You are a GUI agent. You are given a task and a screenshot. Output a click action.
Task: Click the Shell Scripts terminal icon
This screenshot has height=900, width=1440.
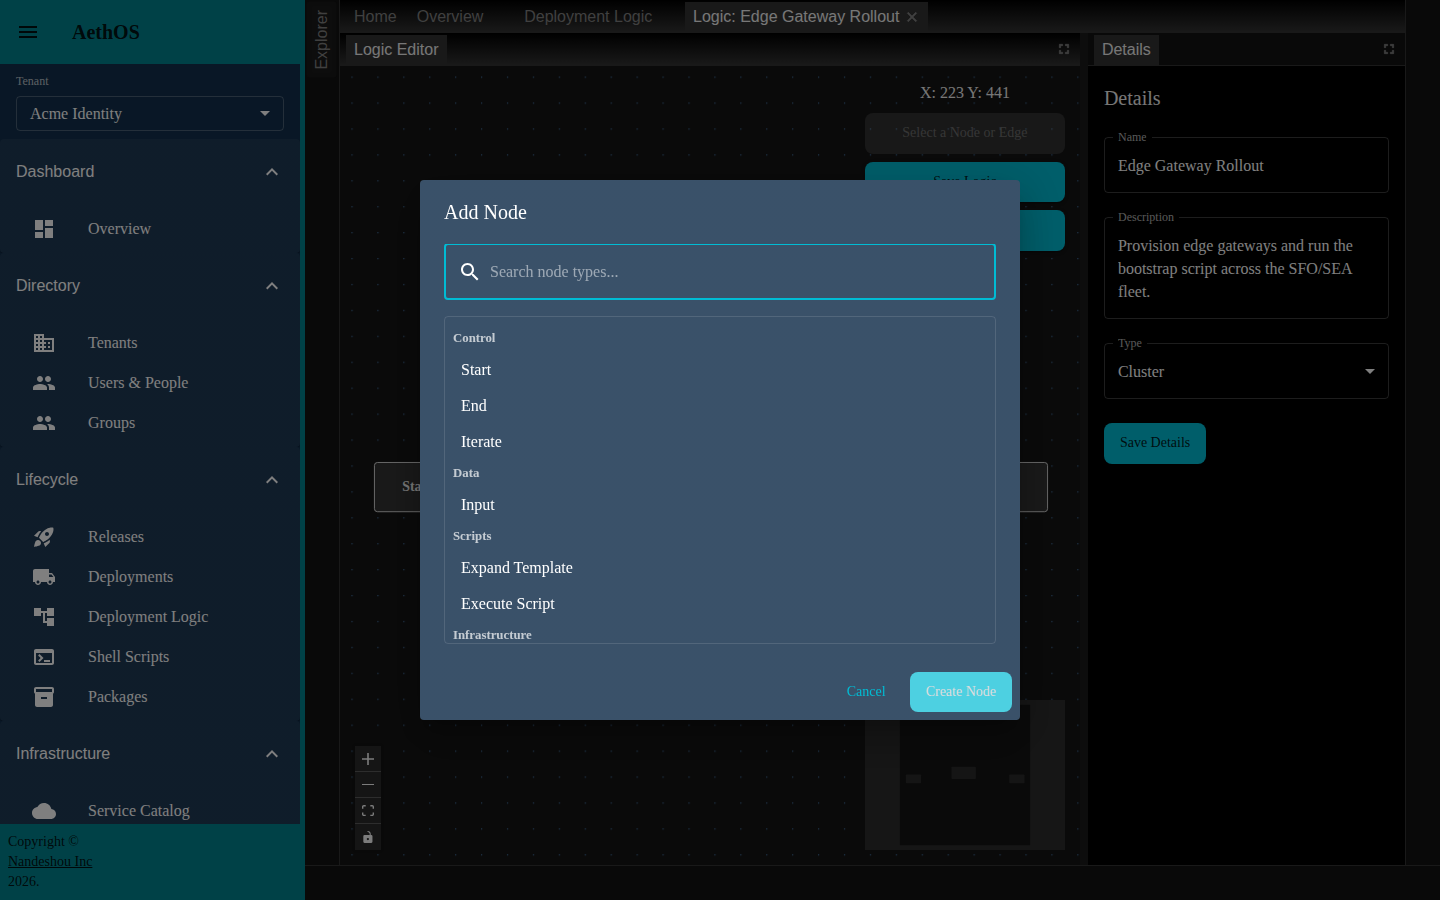tap(44, 657)
